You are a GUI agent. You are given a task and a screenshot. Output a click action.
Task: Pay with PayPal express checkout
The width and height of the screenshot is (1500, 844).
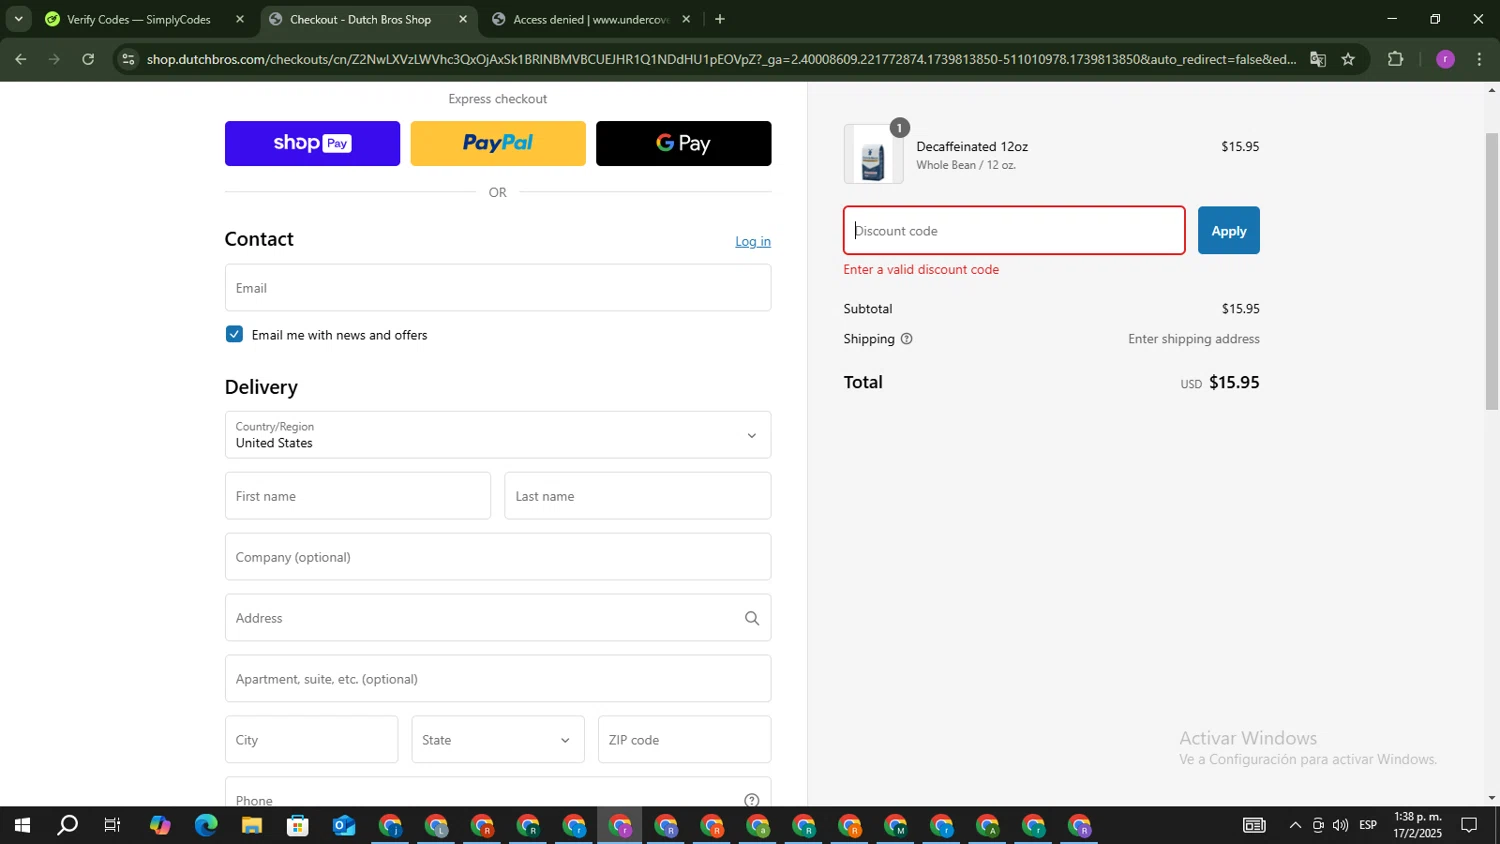pyautogui.click(x=498, y=143)
